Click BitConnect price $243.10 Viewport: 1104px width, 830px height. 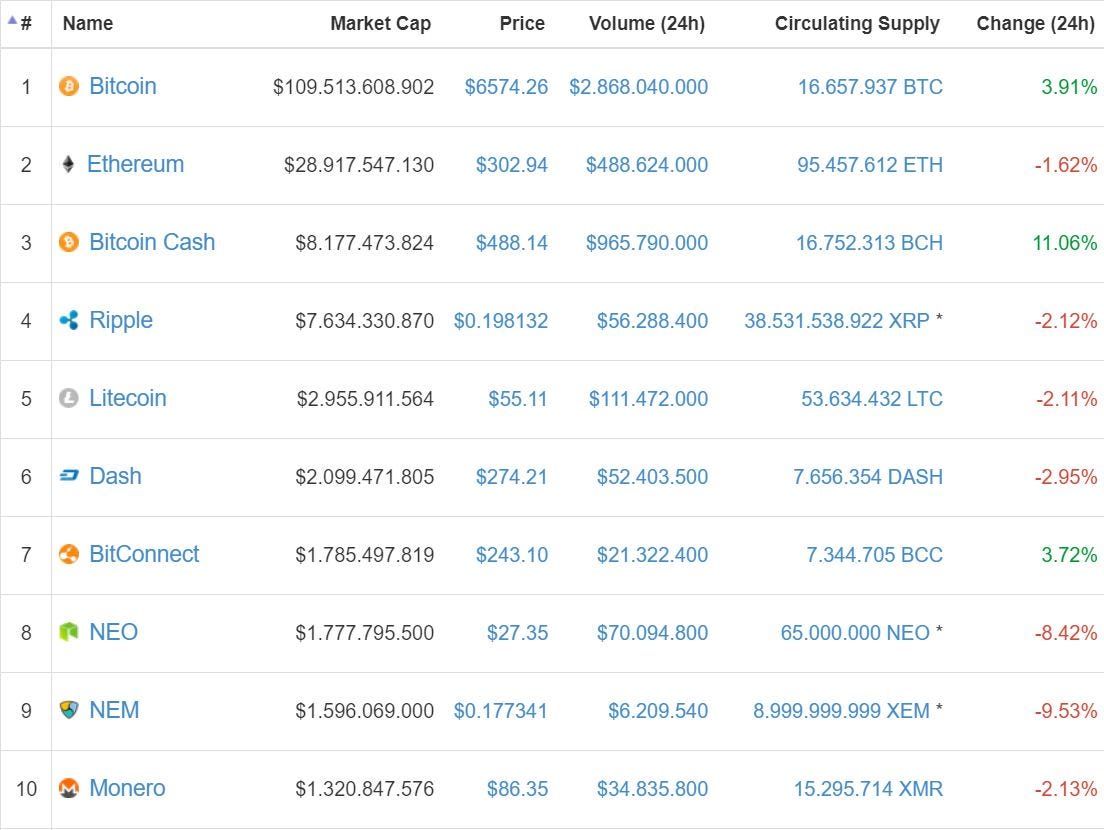pos(512,555)
